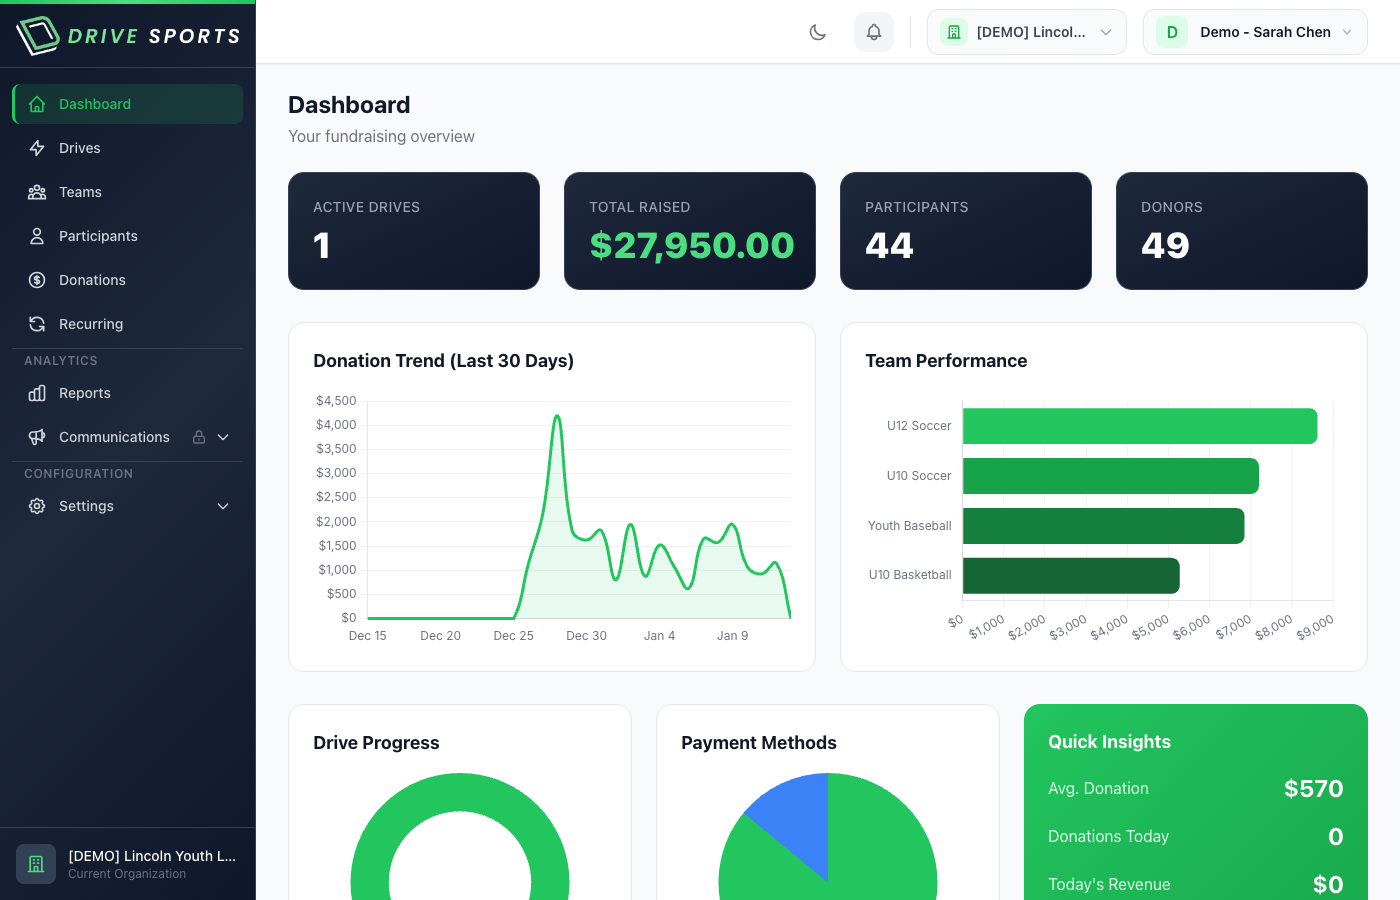Open the Recurring page
This screenshot has height=900, width=1400.
click(x=128, y=324)
